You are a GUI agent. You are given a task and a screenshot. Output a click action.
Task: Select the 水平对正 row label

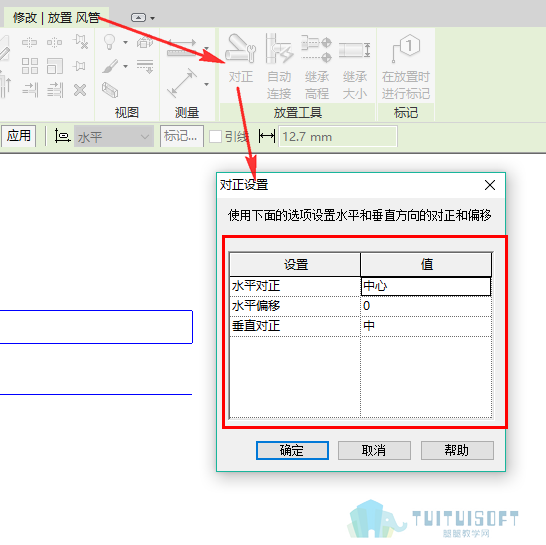[x=256, y=286]
